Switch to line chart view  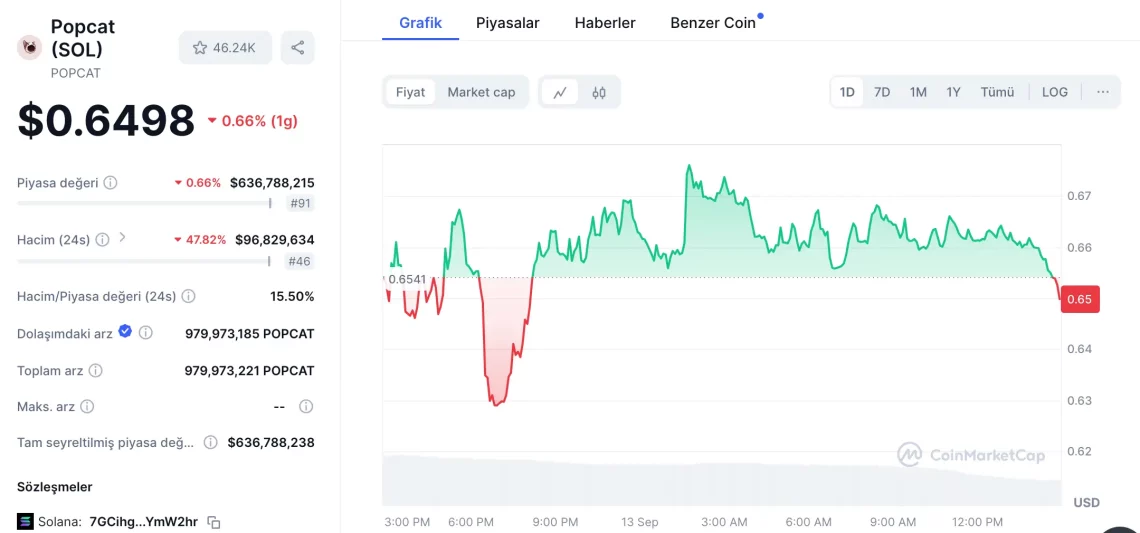[x=560, y=92]
